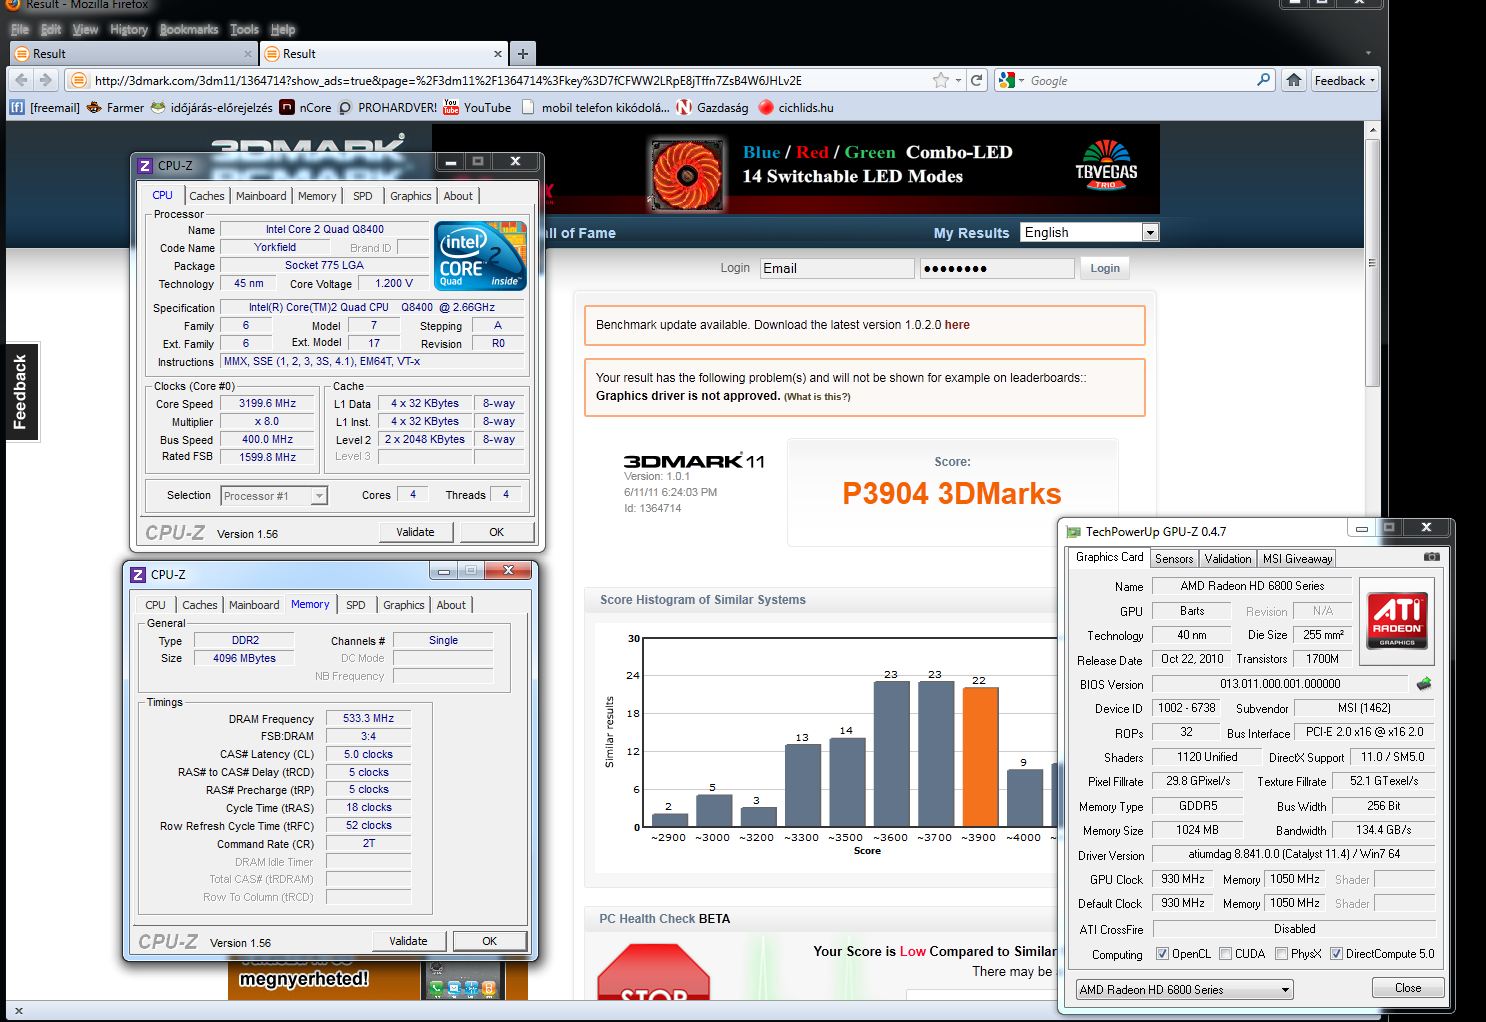Click the vertical page scrollbar thumb
This screenshot has height=1022, width=1486.
pos(1372,264)
